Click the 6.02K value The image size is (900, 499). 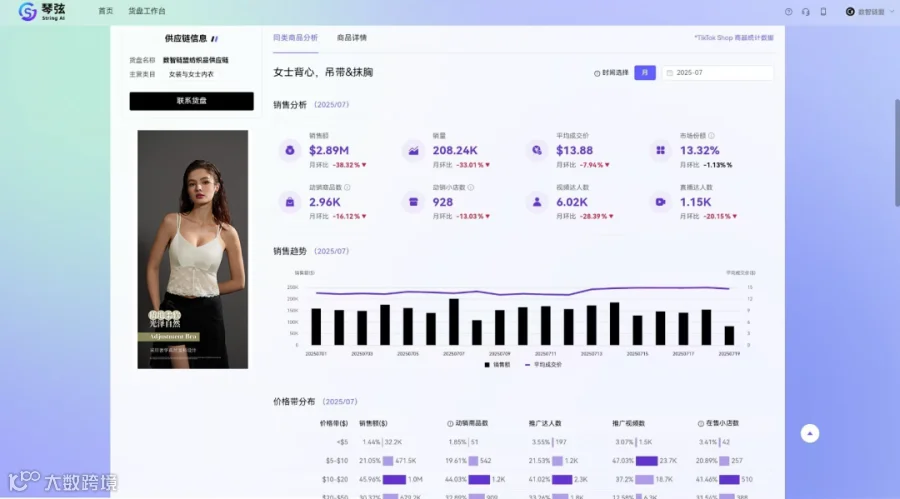point(572,202)
